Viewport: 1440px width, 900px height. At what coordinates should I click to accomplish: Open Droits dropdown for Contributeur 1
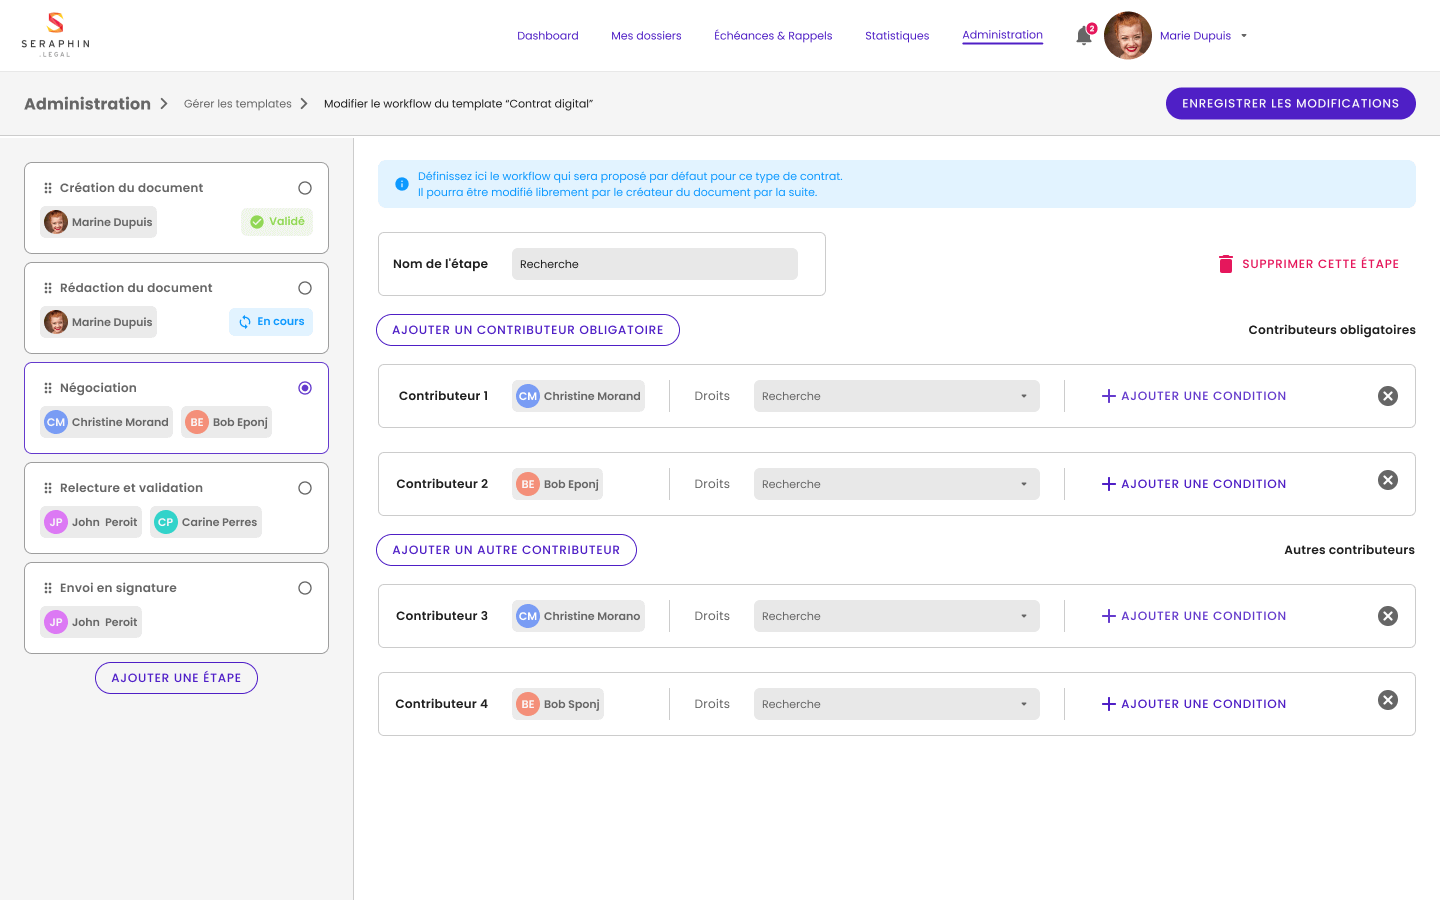pyautogui.click(x=896, y=396)
